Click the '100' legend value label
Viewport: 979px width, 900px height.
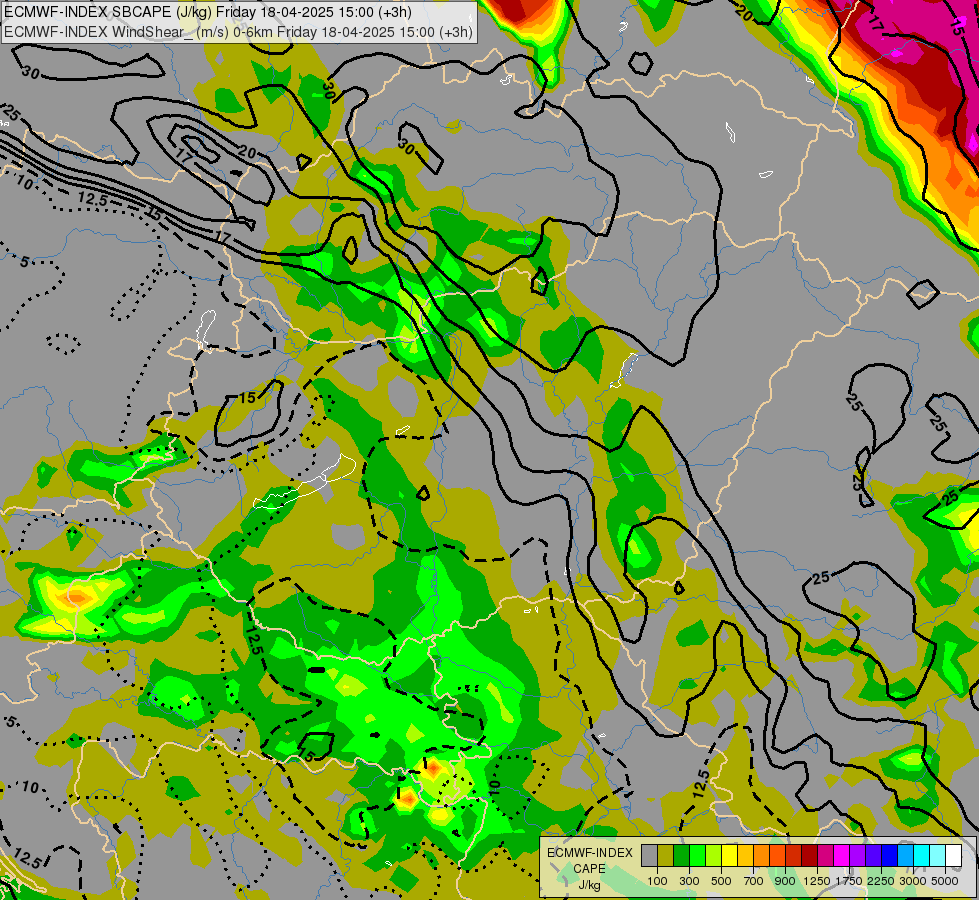pos(657,881)
